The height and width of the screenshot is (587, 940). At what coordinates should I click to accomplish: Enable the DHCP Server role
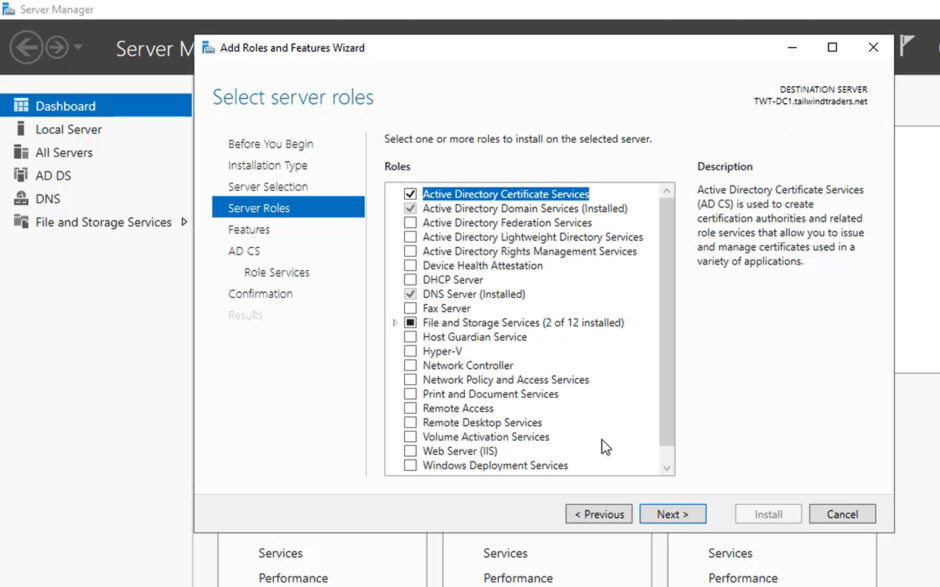[409, 279]
